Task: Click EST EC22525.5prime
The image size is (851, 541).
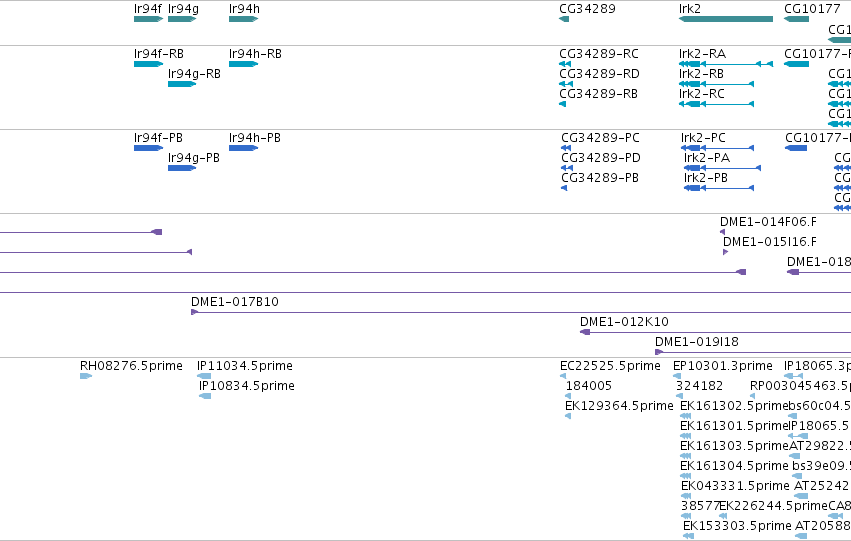Action: tap(563, 376)
